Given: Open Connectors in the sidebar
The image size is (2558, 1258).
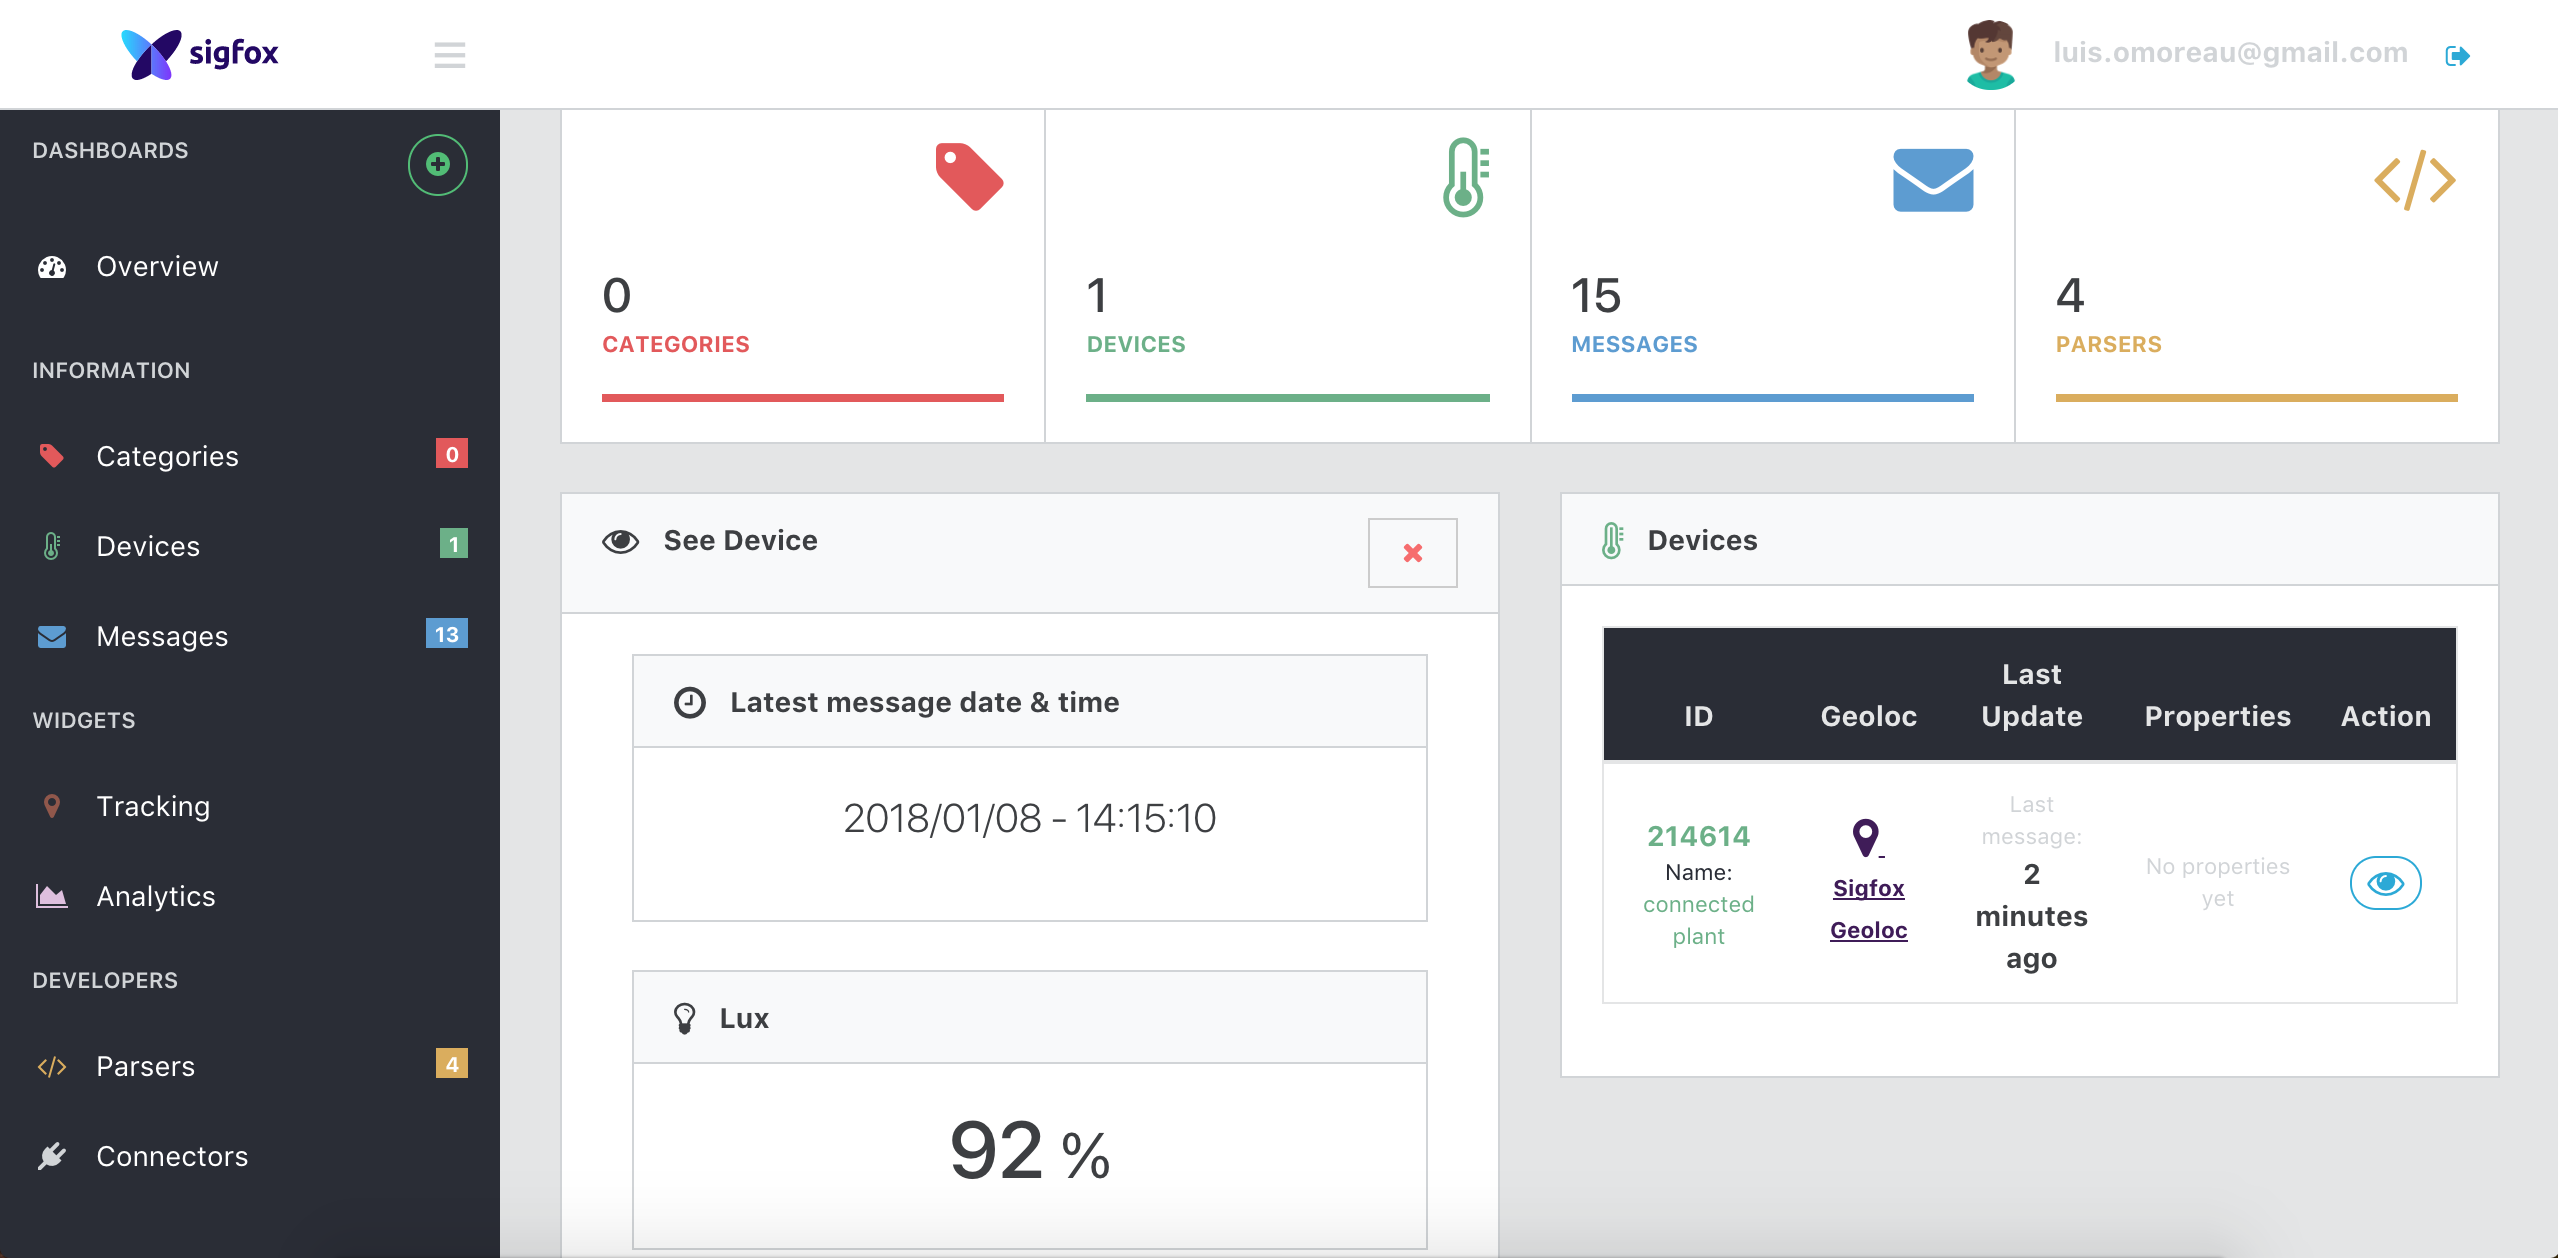Looking at the screenshot, I should [172, 1157].
